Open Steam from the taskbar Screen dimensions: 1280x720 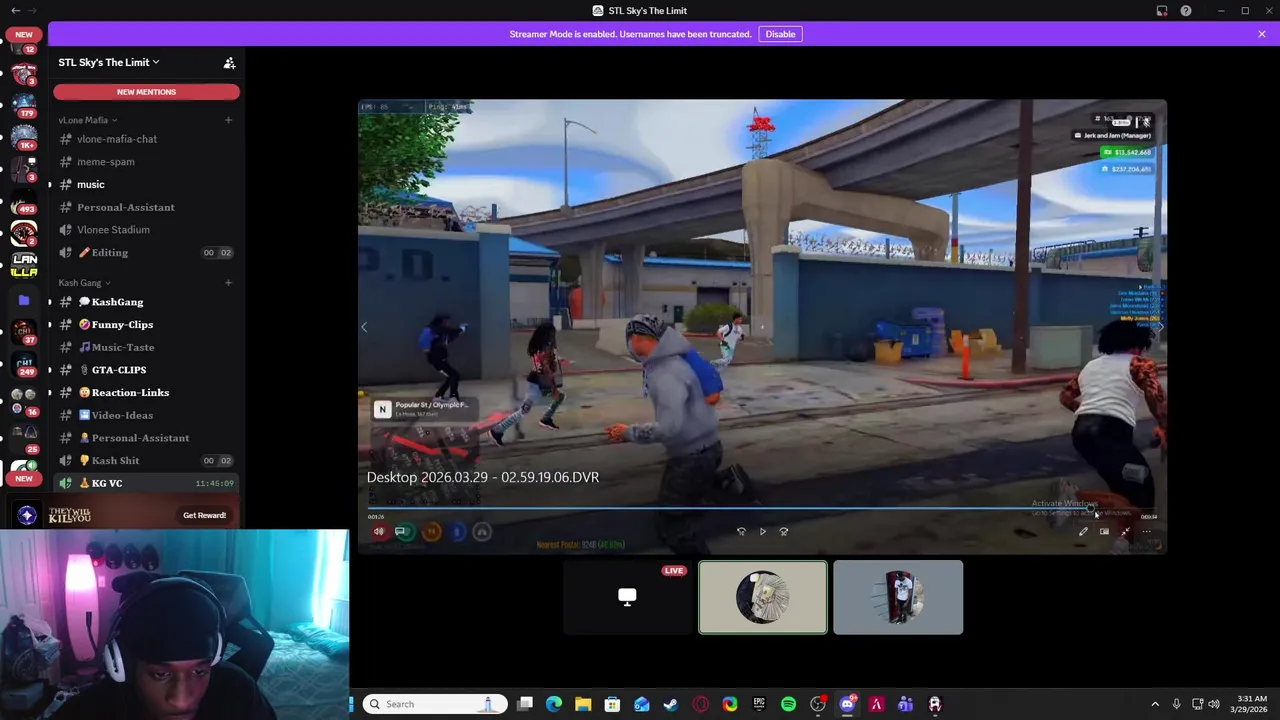671,704
